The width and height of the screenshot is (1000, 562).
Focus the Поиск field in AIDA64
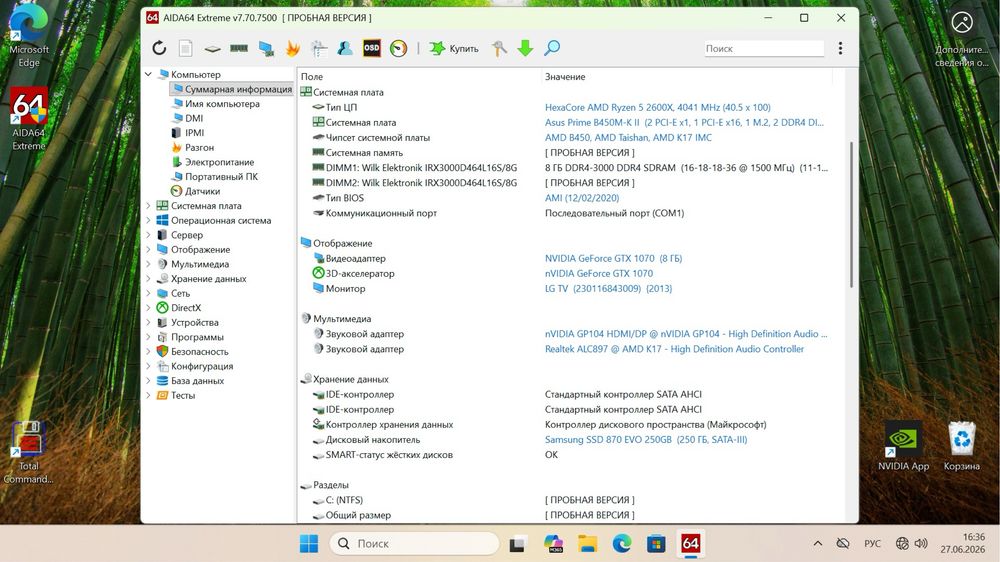(x=764, y=48)
